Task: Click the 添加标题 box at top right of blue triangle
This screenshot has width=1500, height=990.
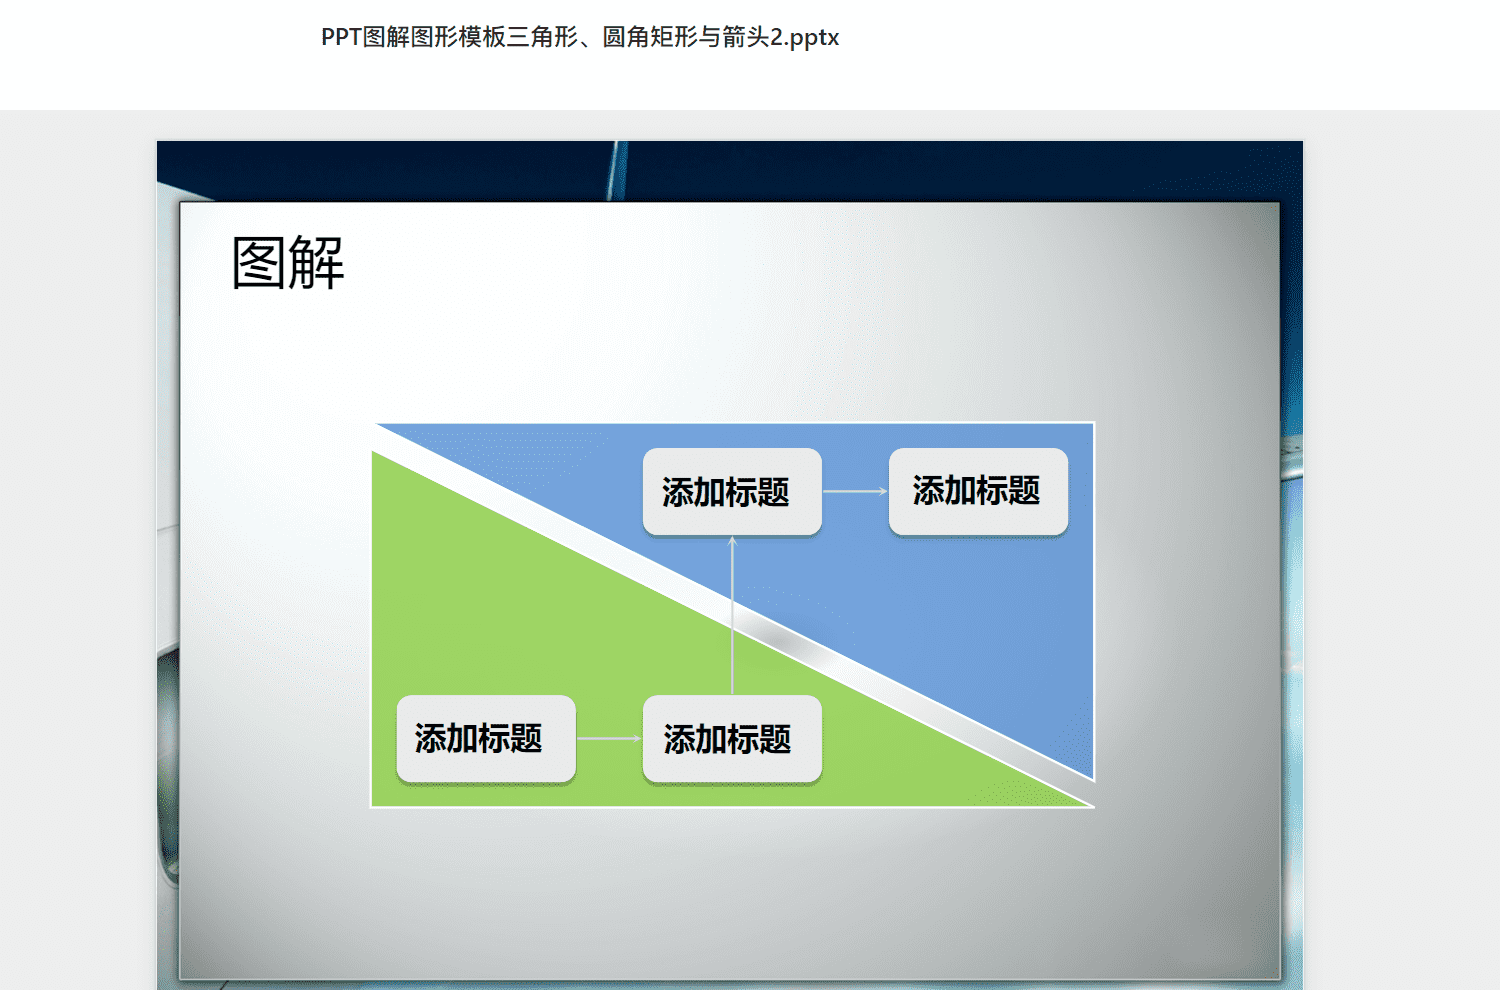Action: point(978,491)
